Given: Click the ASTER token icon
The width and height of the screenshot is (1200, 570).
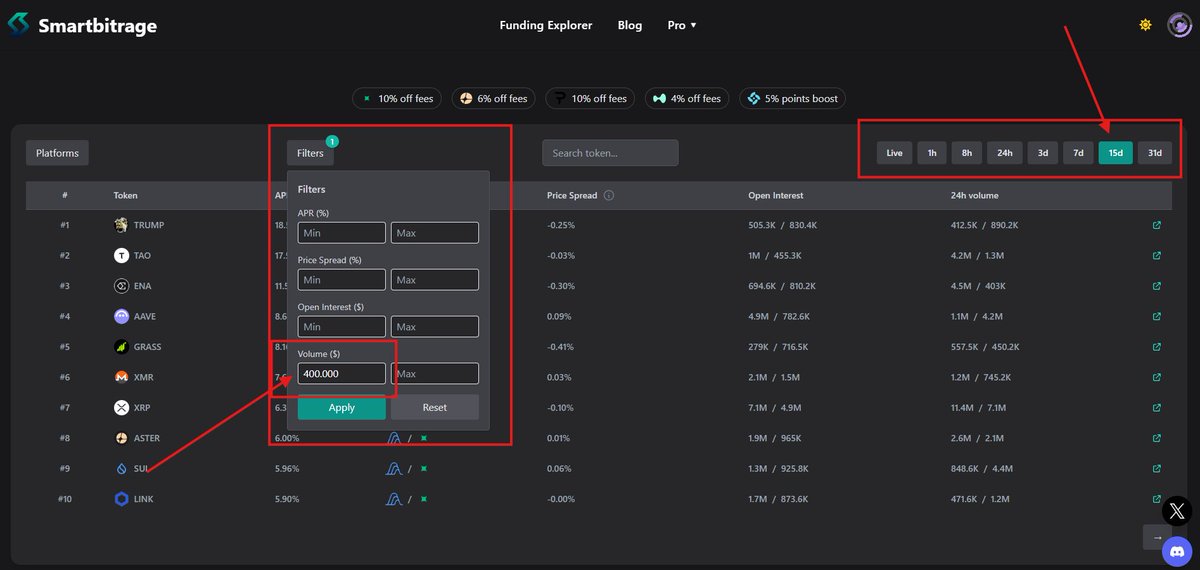Looking at the screenshot, I should (121, 438).
